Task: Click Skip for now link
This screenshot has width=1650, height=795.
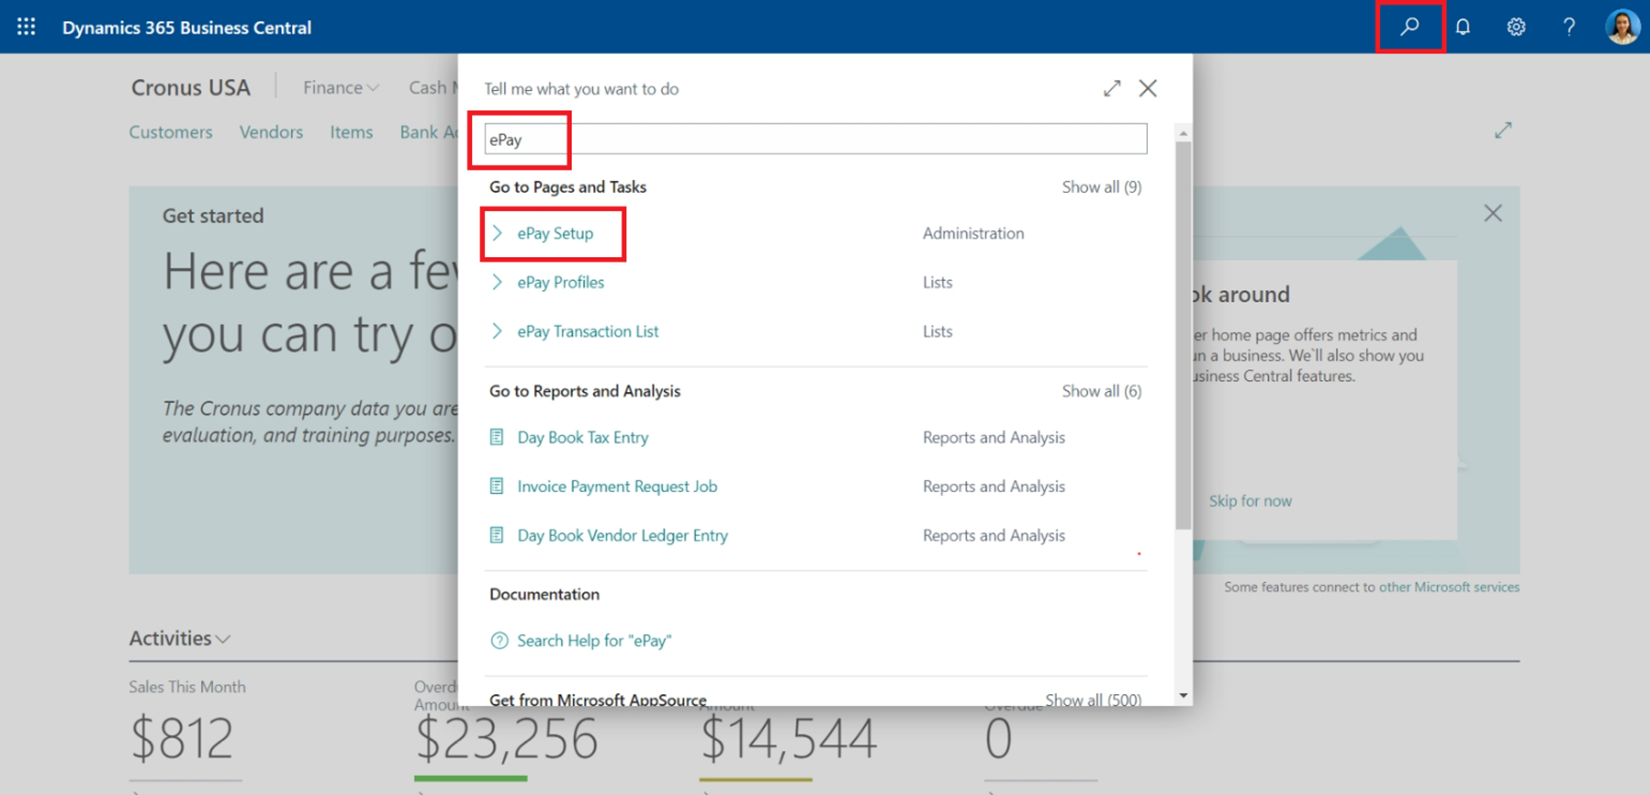Action: tap(1250, 501)
